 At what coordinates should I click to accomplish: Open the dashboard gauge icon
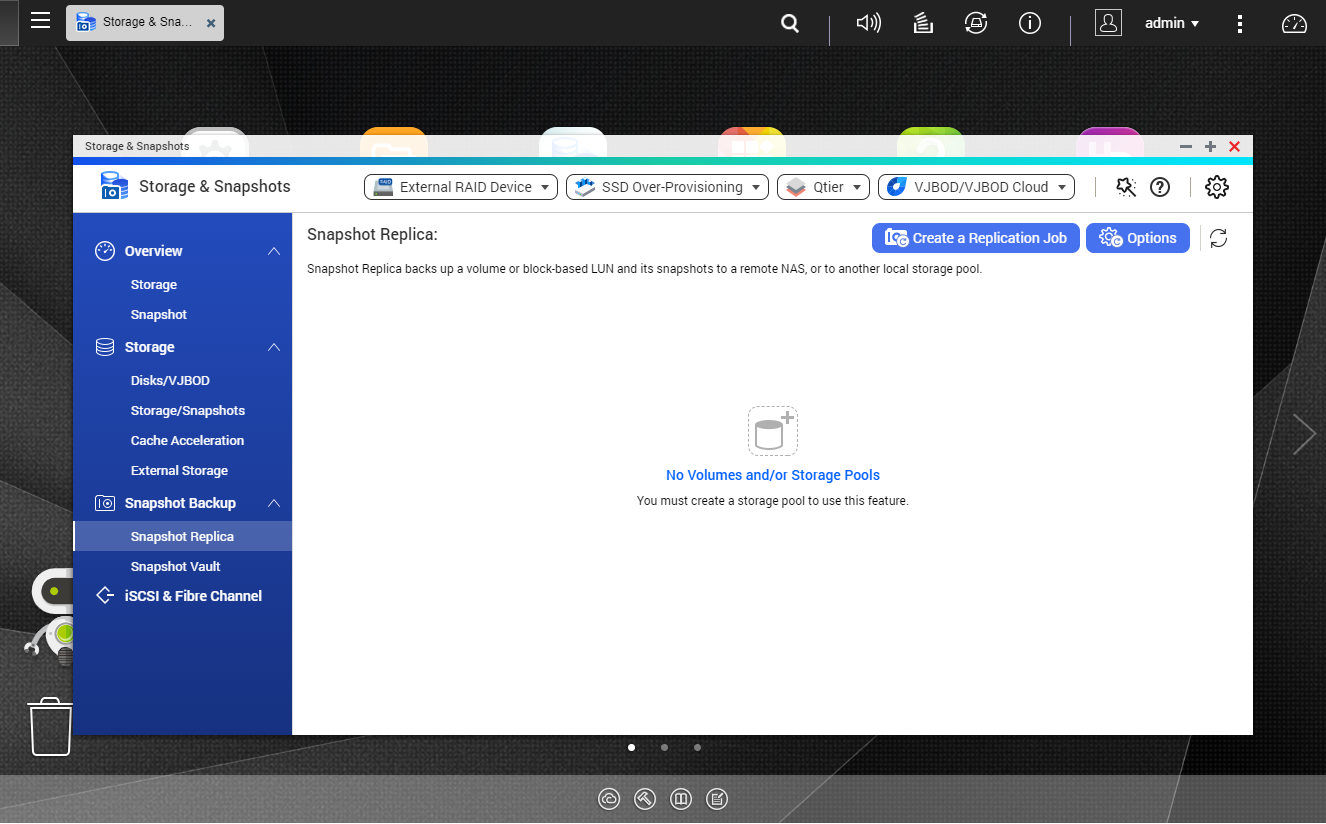(x=1294, y=23)
